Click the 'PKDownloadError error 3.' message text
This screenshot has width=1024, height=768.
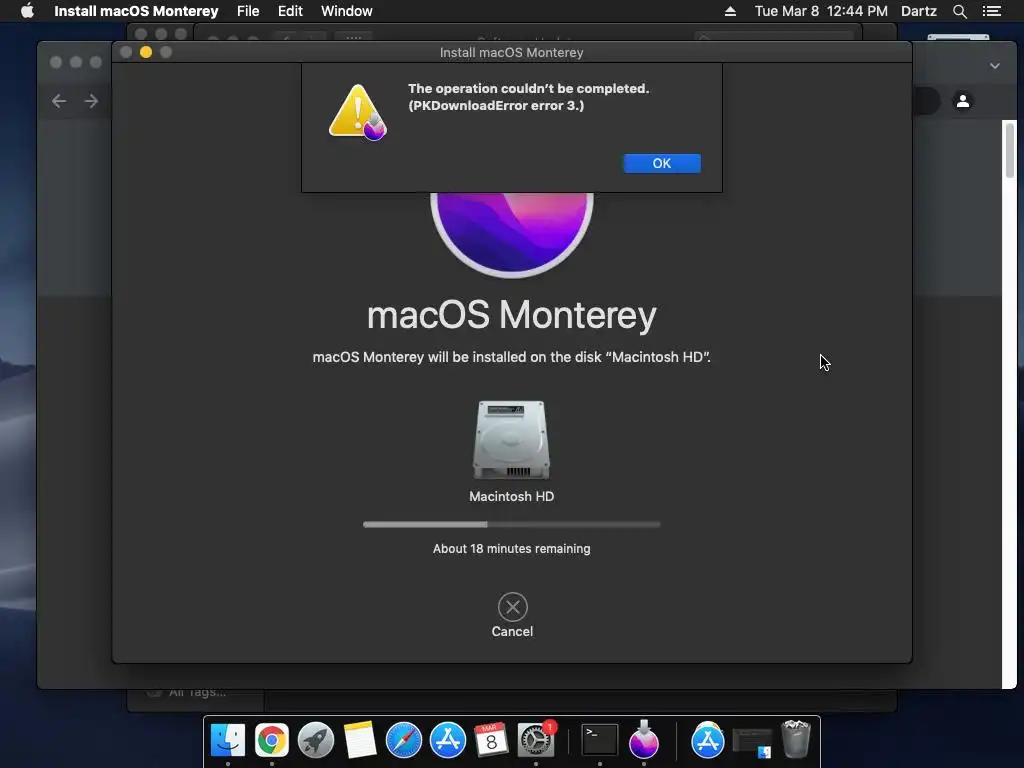496,106
